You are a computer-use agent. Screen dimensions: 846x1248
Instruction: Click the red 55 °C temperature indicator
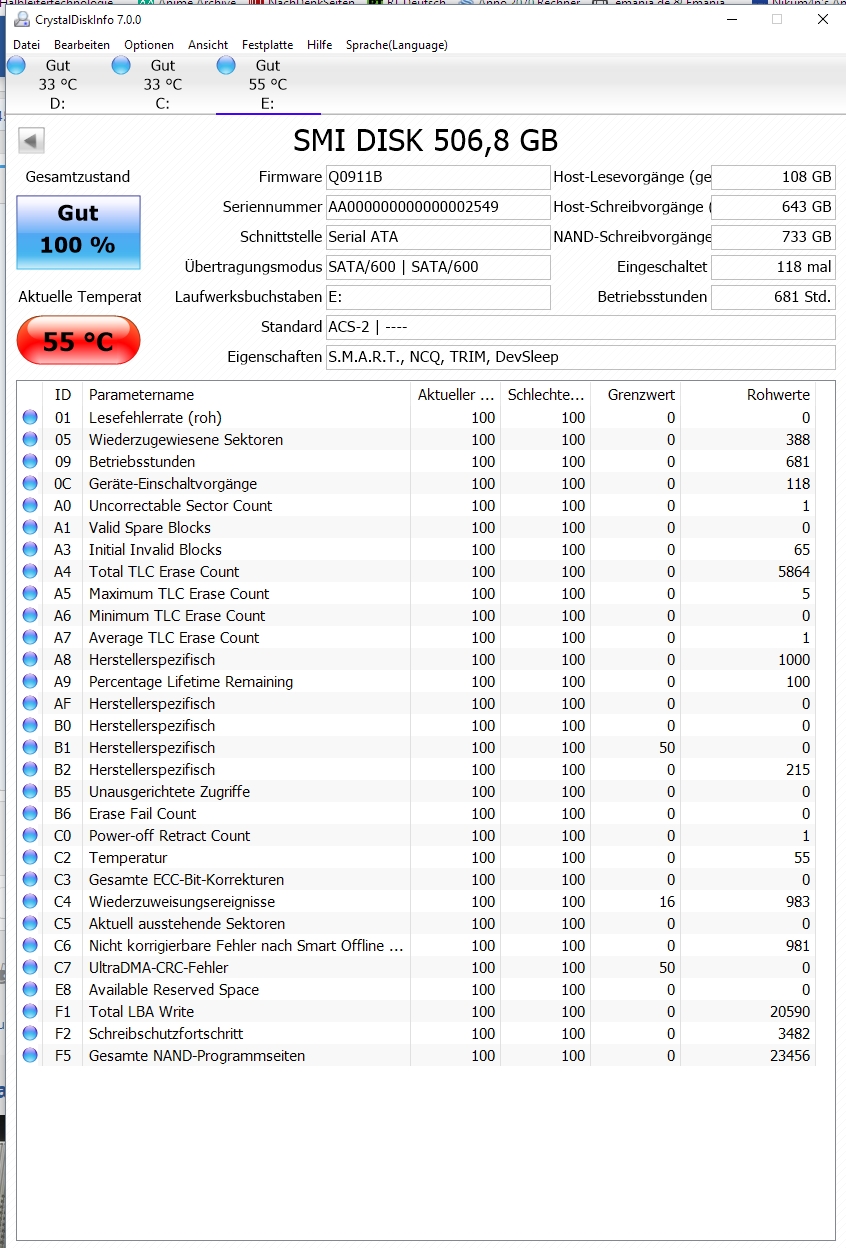[x=78, y=341]
